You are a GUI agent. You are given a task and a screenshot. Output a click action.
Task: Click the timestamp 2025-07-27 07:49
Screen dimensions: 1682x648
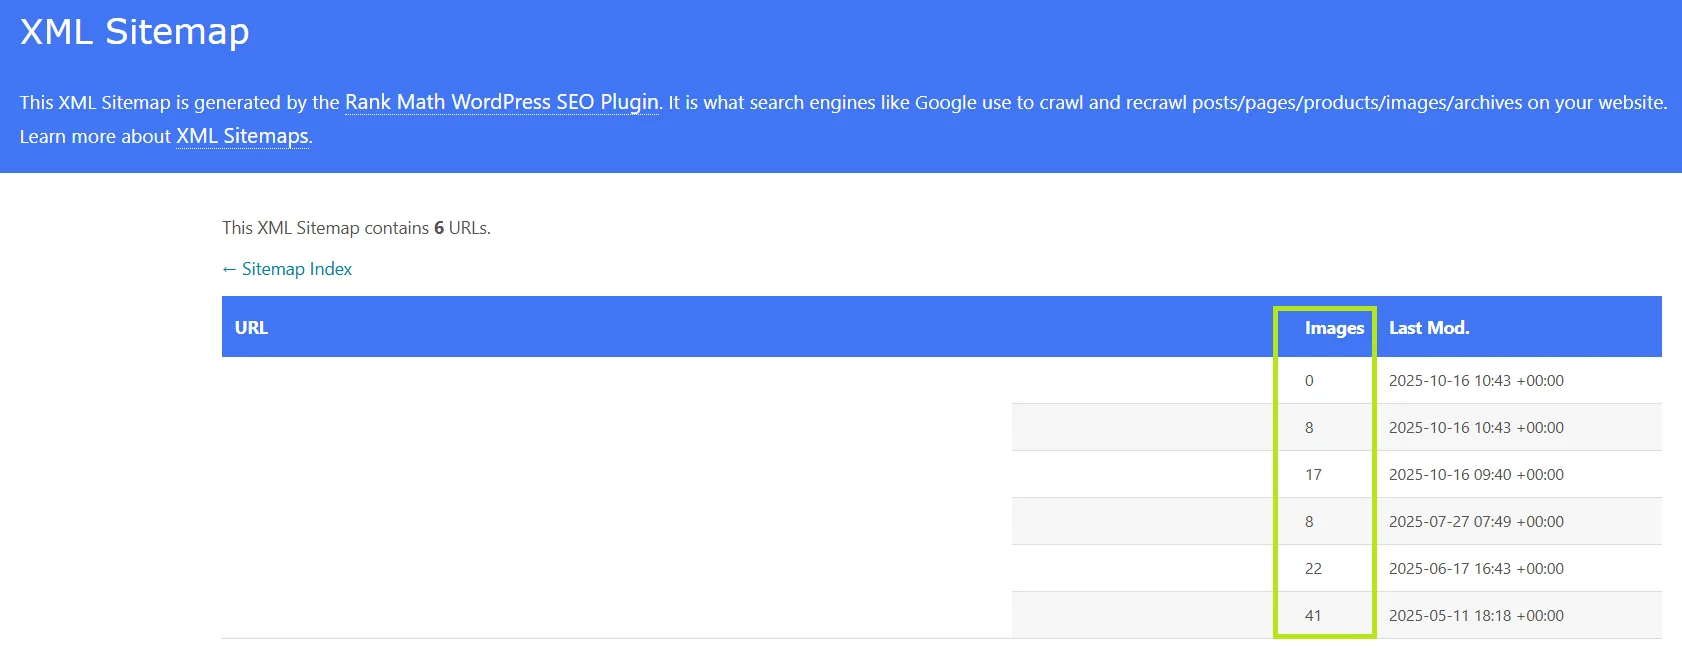coord(1476,521)
